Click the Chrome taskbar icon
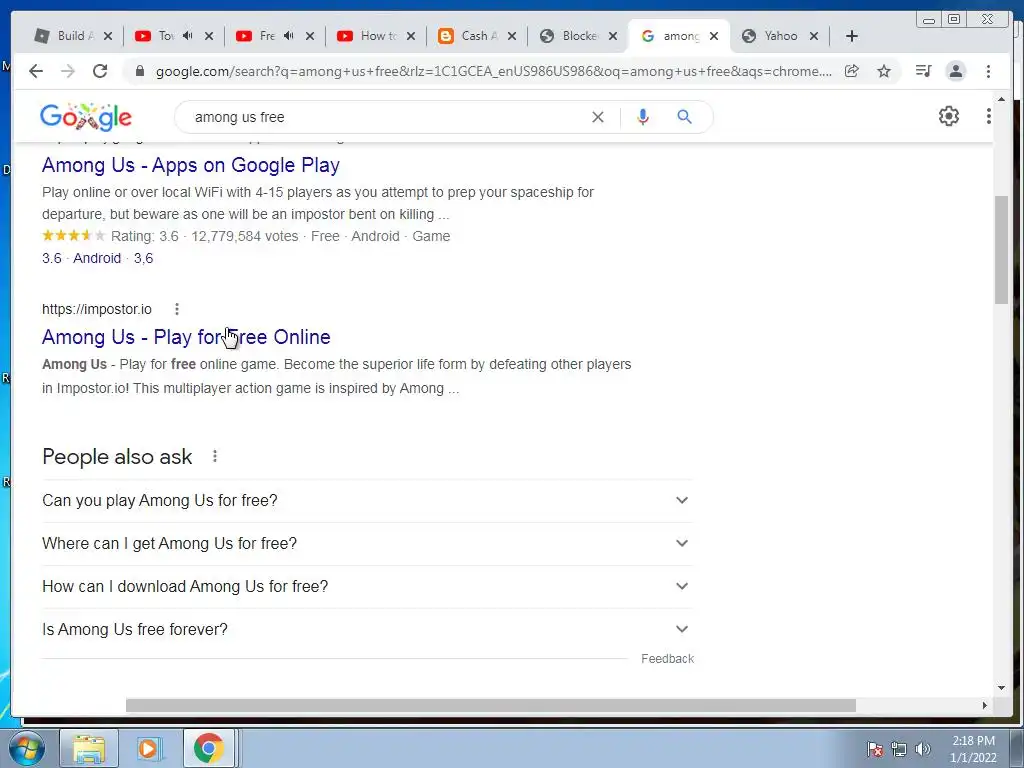1024x768 pixels. click(x=208, y=748)
